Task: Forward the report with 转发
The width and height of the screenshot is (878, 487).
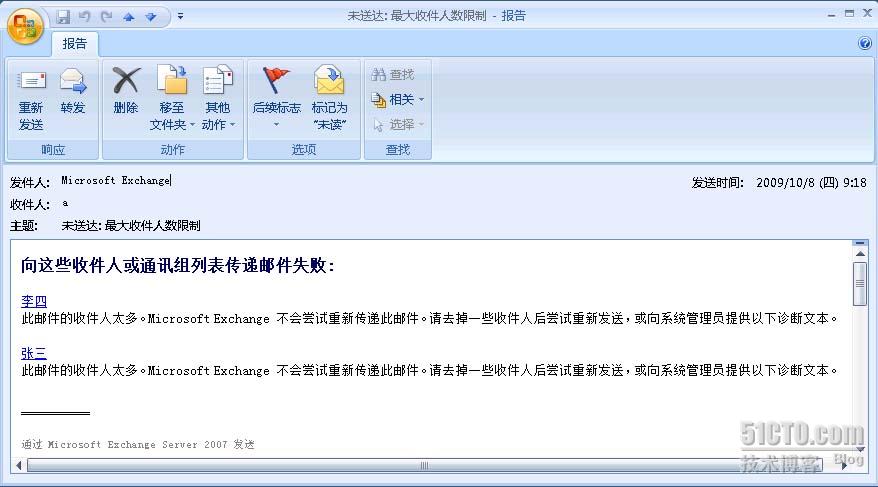Action: tap(73, 92)
